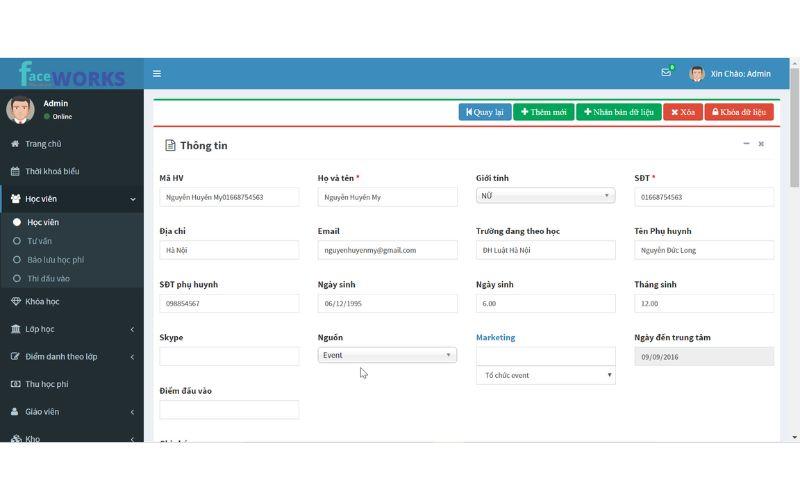Click the hamburger menu toggle icon
The width and height of the screenshot is (800, 500).
(157, 74)
